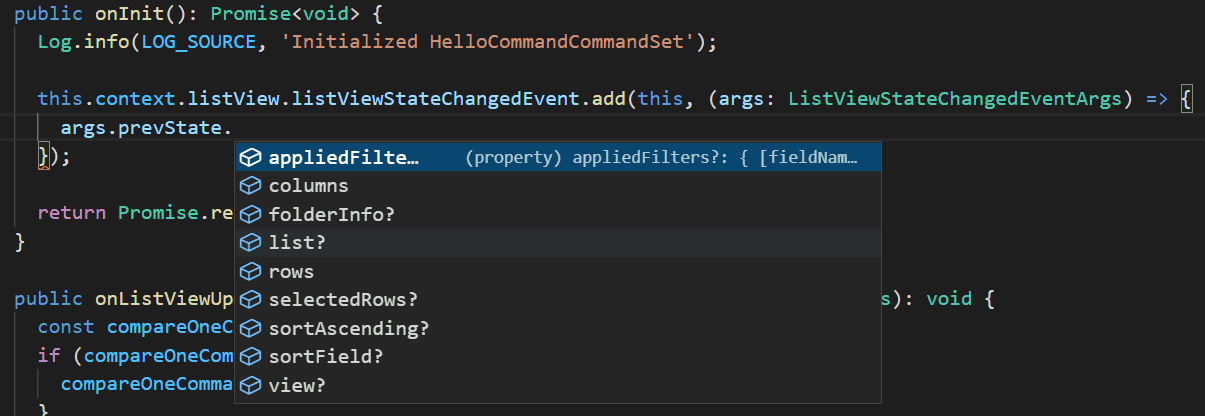Pick the folderInfo? completion item
Screen dimensions: 1205x416
click(558, 215)
